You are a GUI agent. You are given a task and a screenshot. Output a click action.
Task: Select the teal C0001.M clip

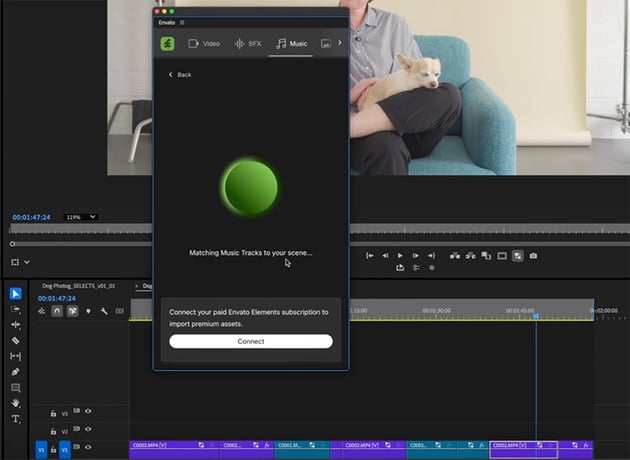[x=302, y=450]
